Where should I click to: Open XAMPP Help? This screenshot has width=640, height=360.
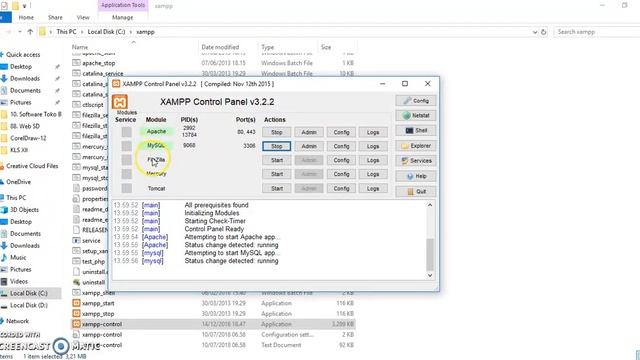pyautogui.click(x=416, y=176)
